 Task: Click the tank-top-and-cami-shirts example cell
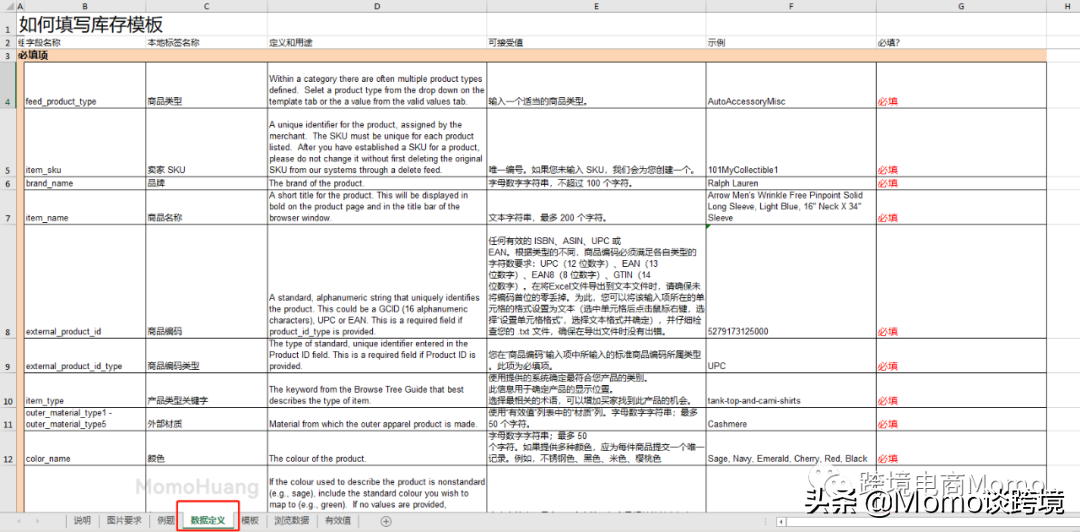(x=791, y=390)
